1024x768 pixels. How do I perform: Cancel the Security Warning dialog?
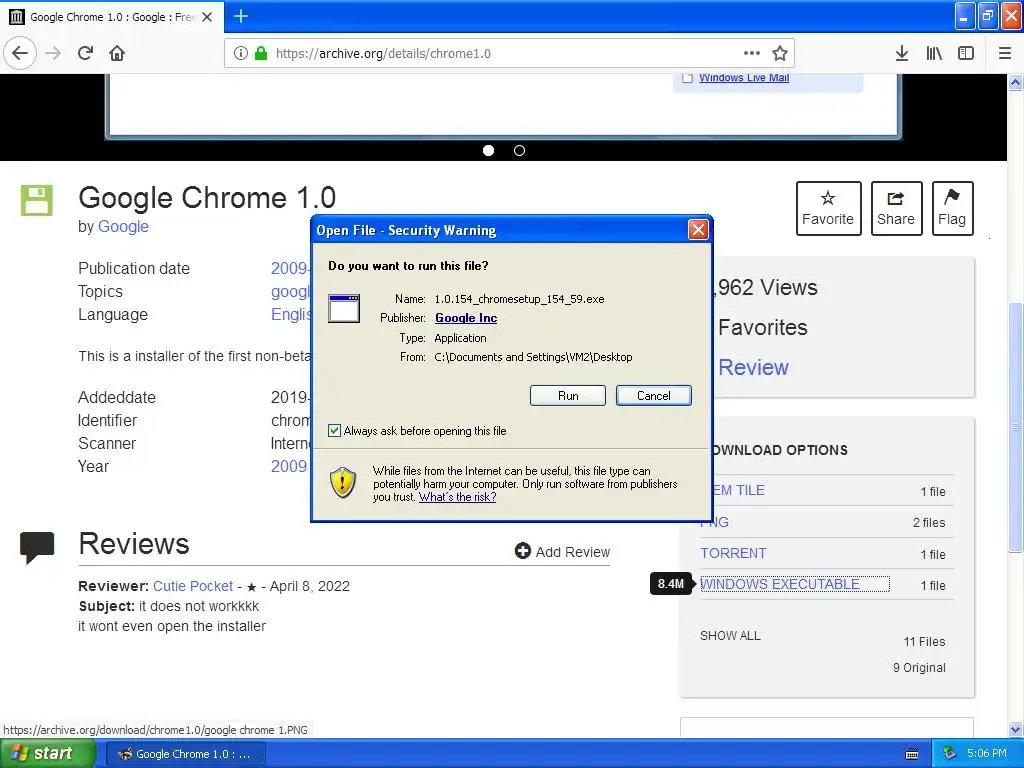[x=653, y=396]
